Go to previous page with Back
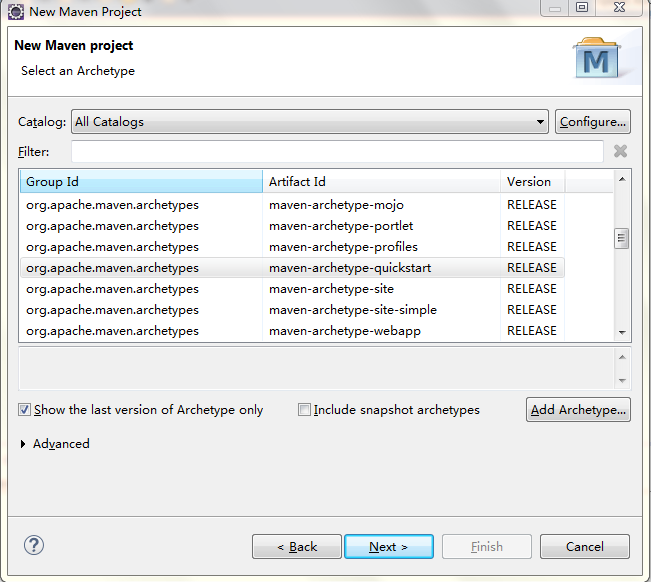 point(297,547)
